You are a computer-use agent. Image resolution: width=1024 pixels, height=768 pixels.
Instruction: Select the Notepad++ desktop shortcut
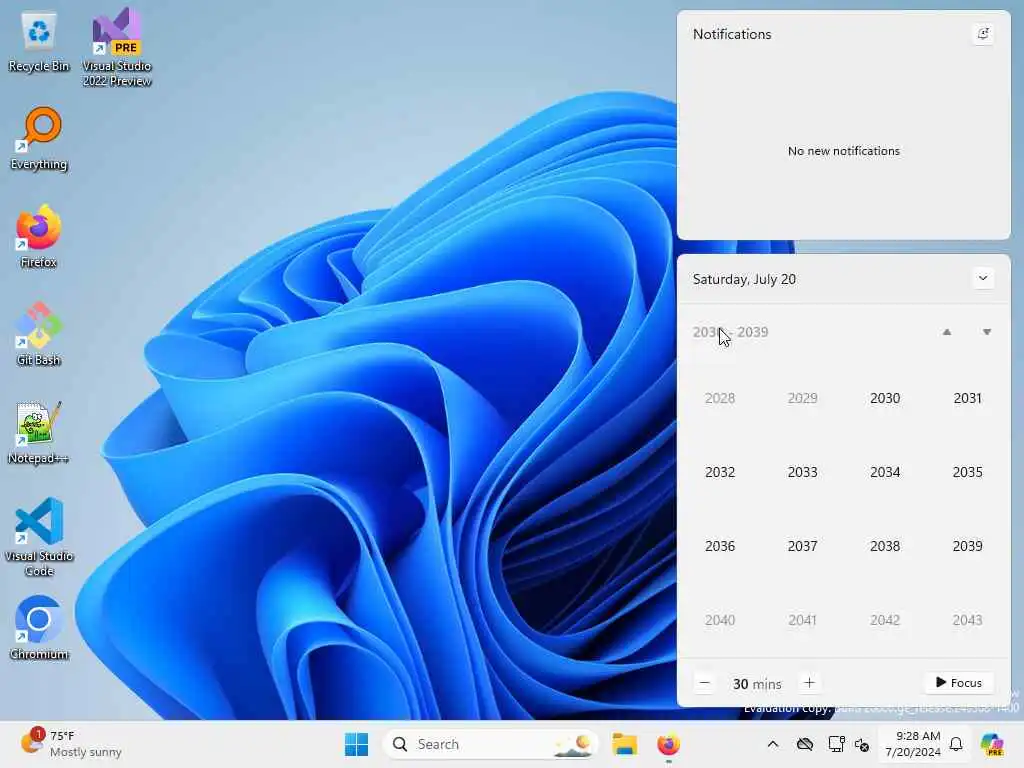pyautogui.click(x=39, y=432)
